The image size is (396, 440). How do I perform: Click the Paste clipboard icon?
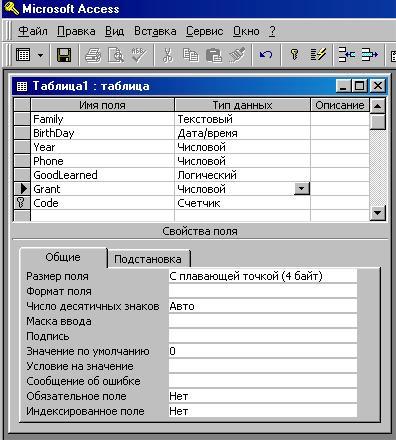click(x=214, y=55)
